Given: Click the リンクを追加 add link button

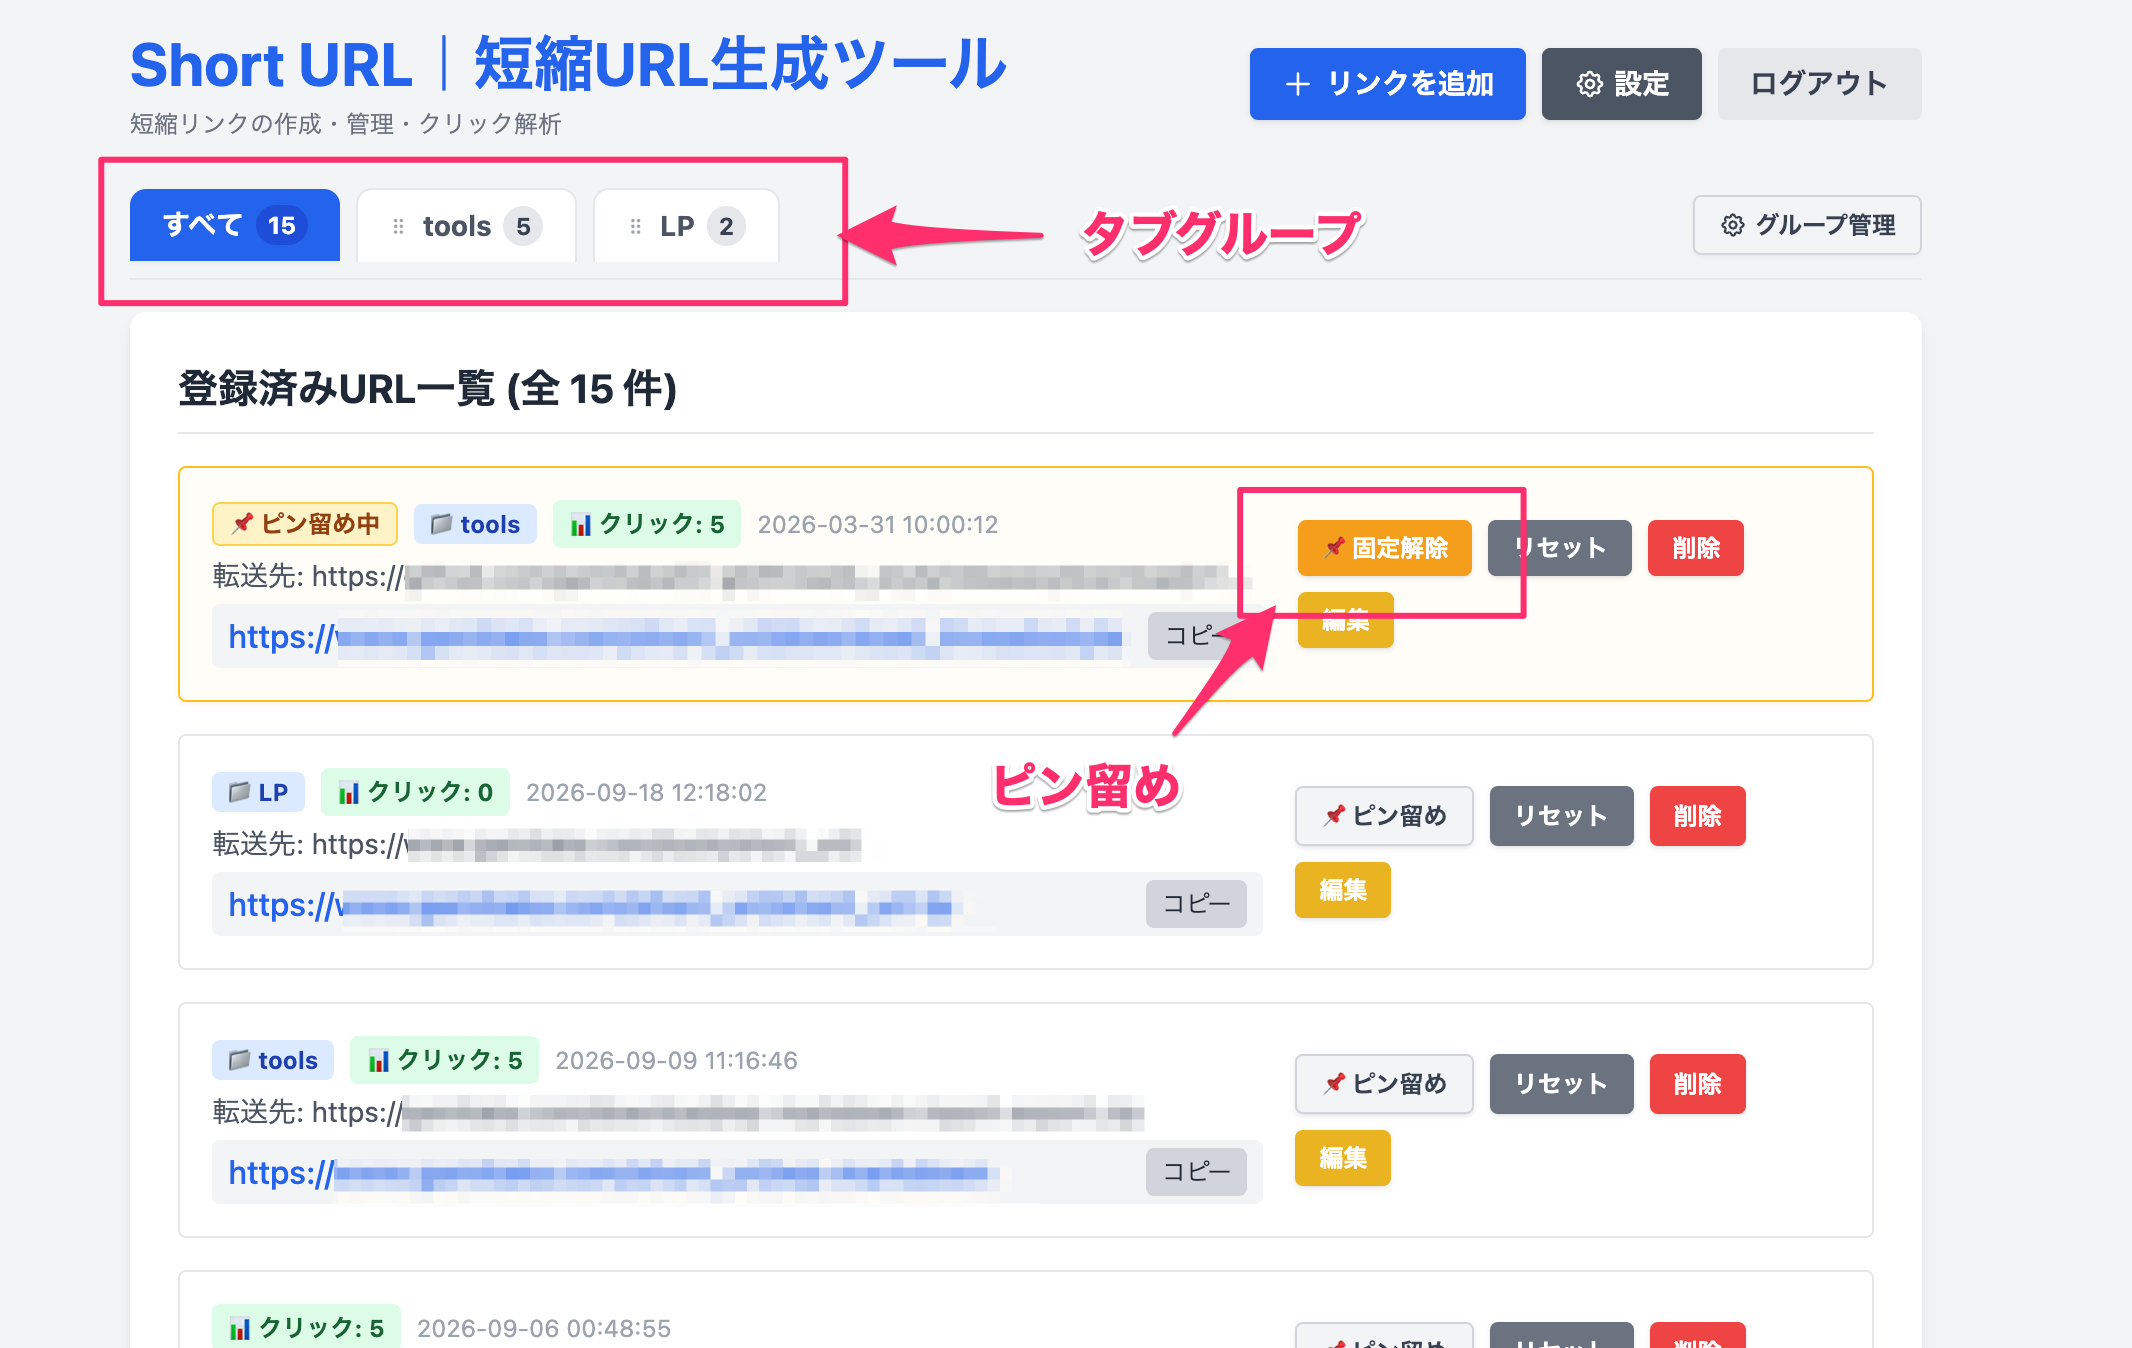Looking at the screenshot, I should [1387, 84].
